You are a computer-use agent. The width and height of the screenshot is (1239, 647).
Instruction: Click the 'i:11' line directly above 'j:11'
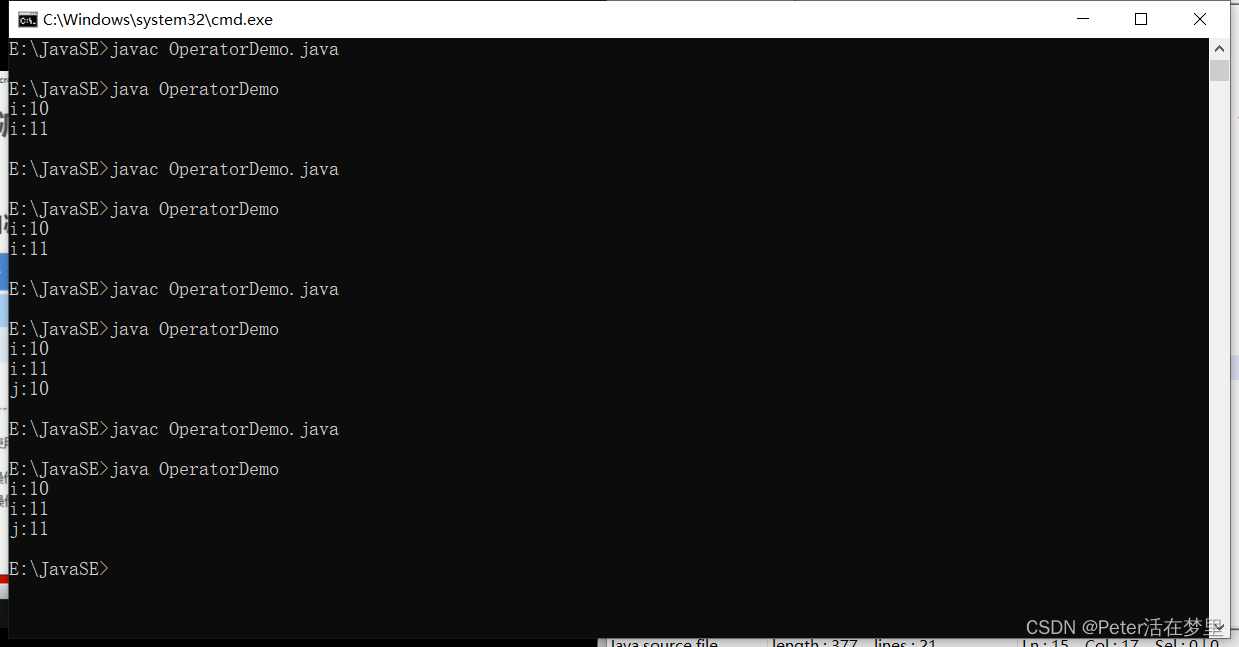(x=29, y=509)
